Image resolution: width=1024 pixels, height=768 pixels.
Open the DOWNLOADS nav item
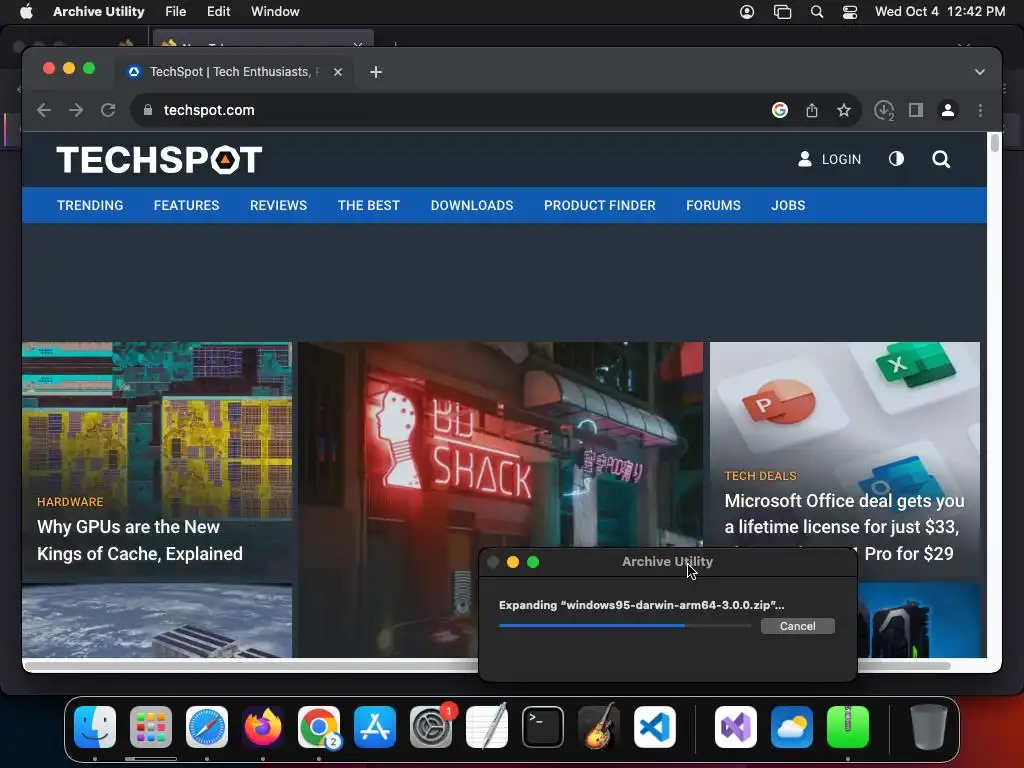tap(472, 205)
